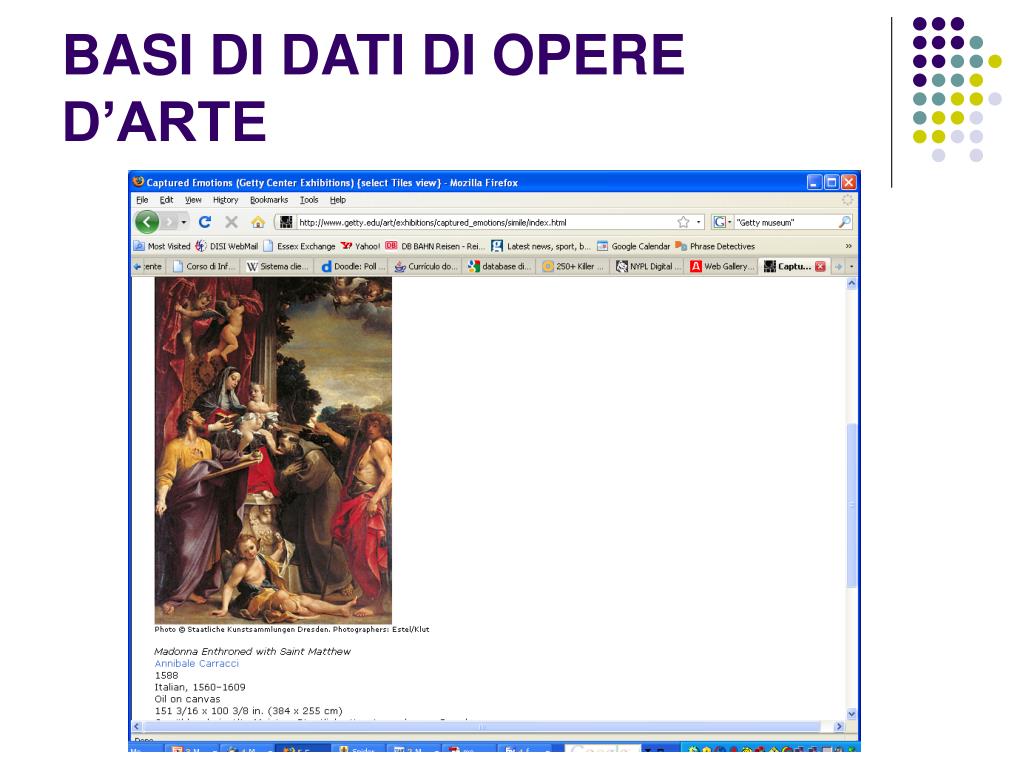Open the File menu
The height and width of the screenshot is (768, 1024).
click(142, 200)
